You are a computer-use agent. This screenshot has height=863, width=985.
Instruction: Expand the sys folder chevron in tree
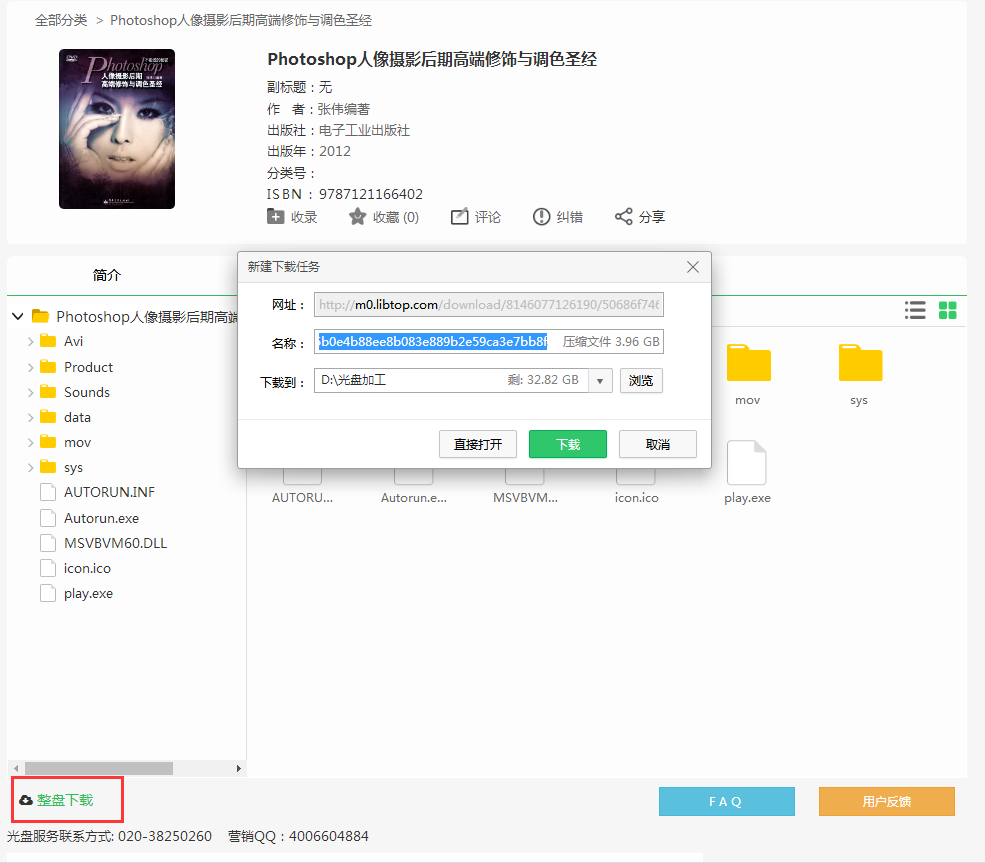(30, 468)
